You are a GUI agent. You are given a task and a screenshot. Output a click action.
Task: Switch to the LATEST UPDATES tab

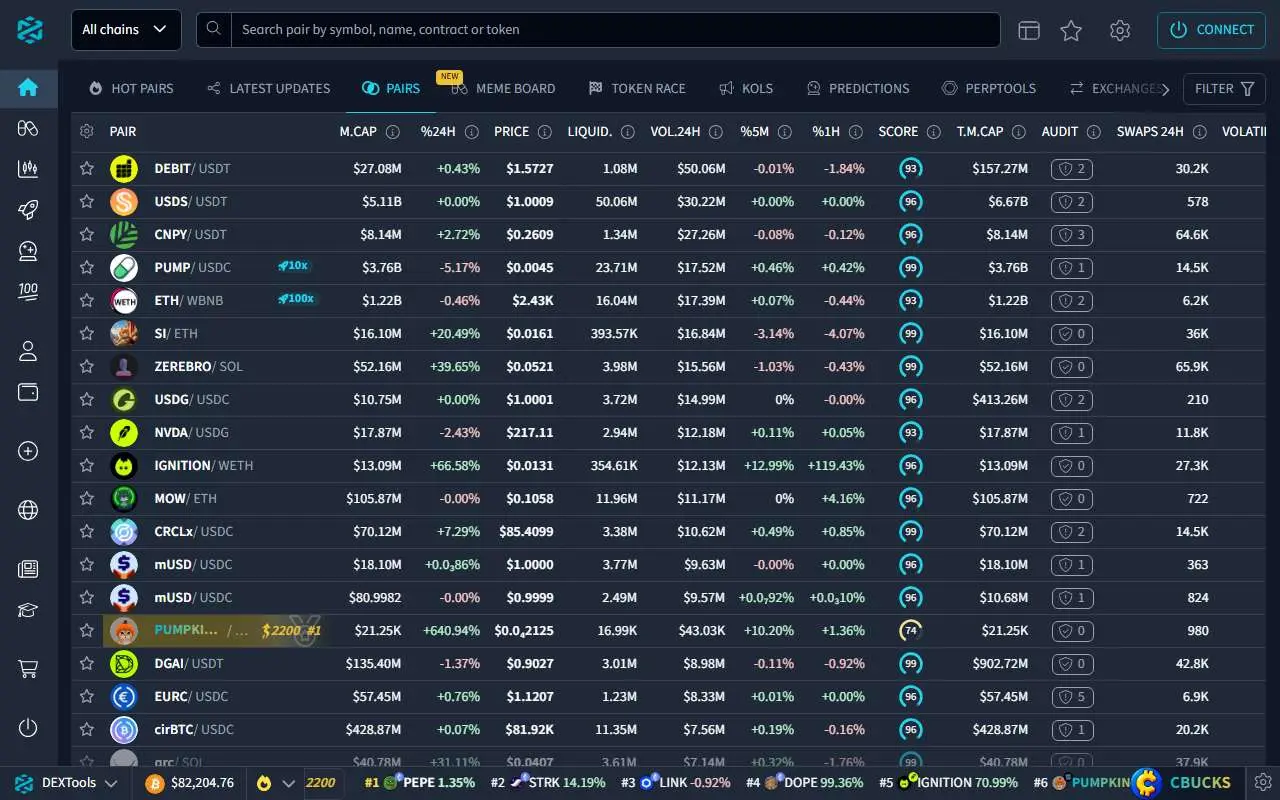point(268,88)
